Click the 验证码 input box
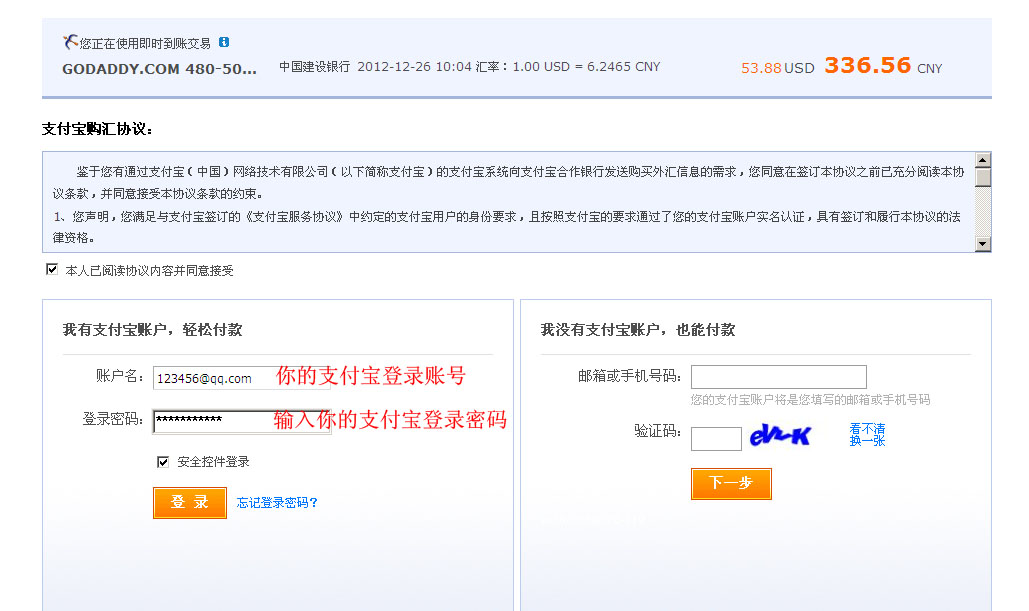The image size is (1029, 611). tap(716, 438)
